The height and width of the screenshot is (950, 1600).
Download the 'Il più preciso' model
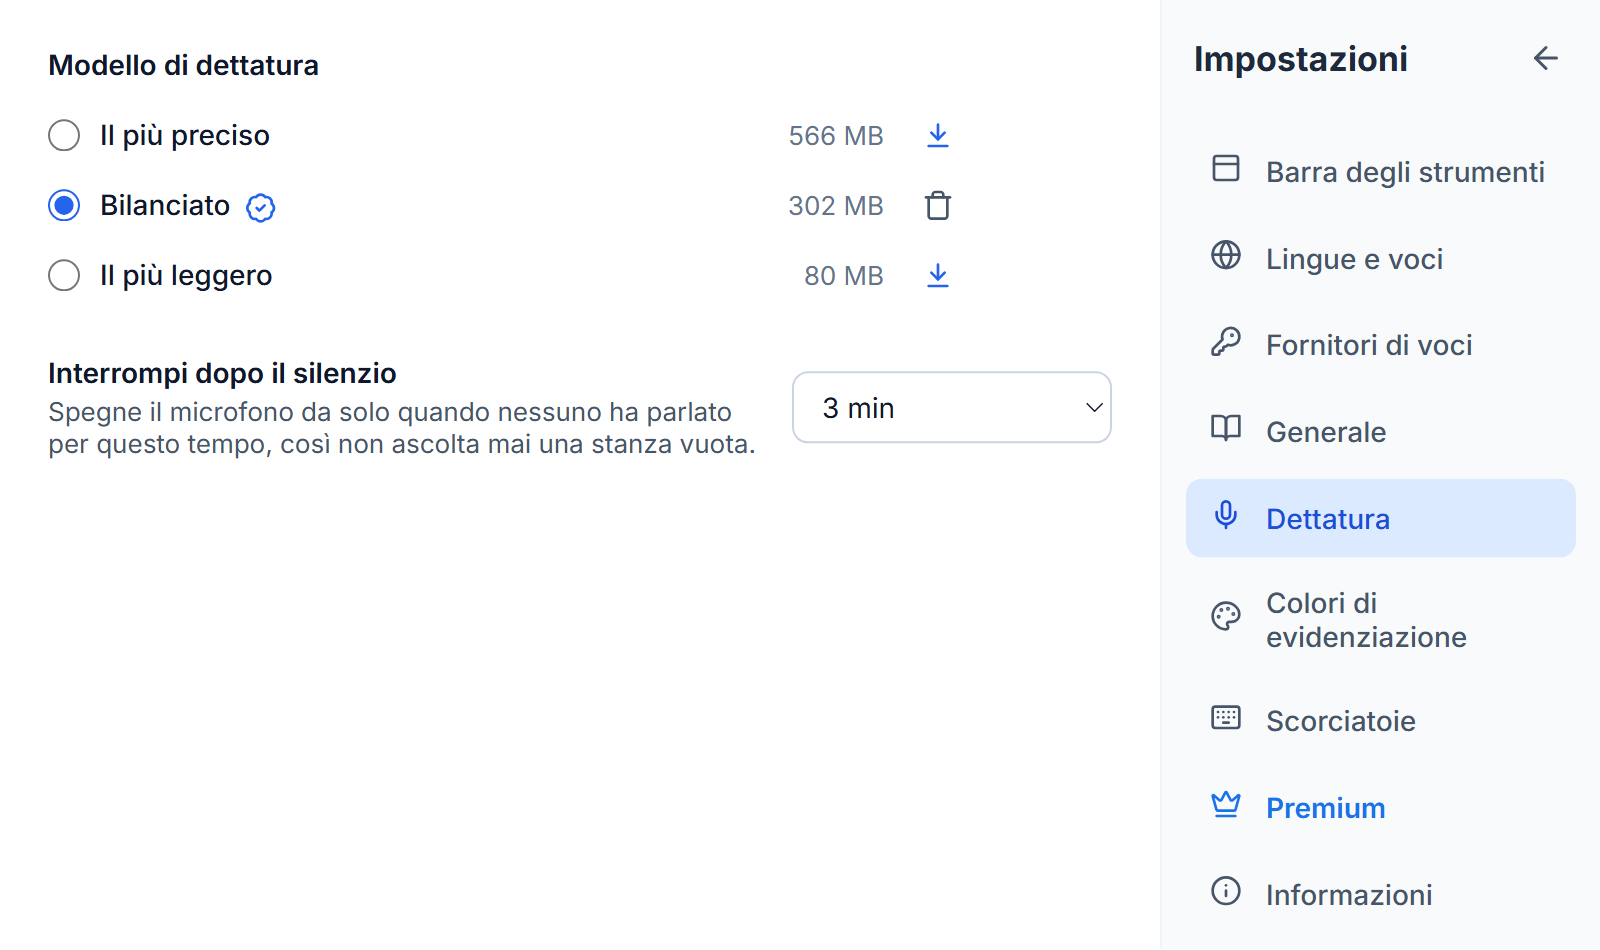pyautogui.click(x=937, y=135)
